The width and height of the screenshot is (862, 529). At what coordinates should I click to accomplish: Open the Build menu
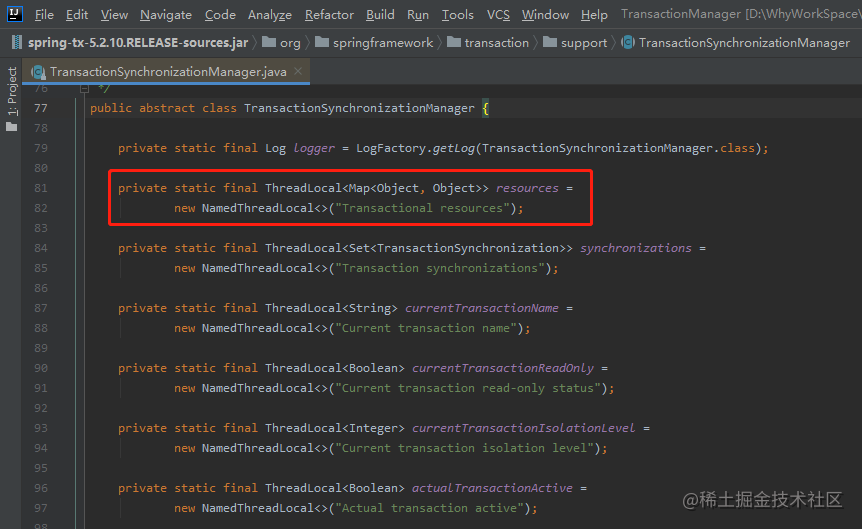[380, 15]
